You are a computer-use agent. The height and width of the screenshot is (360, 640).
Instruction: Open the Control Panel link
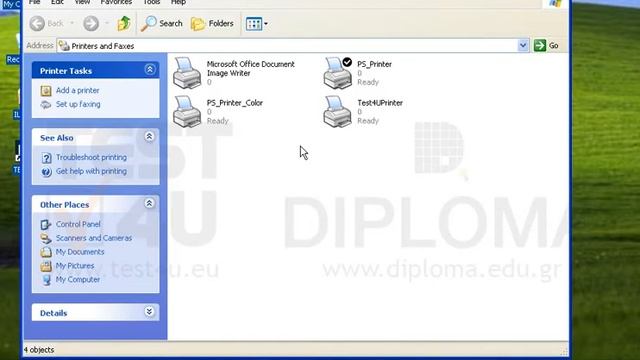point(78,224)
